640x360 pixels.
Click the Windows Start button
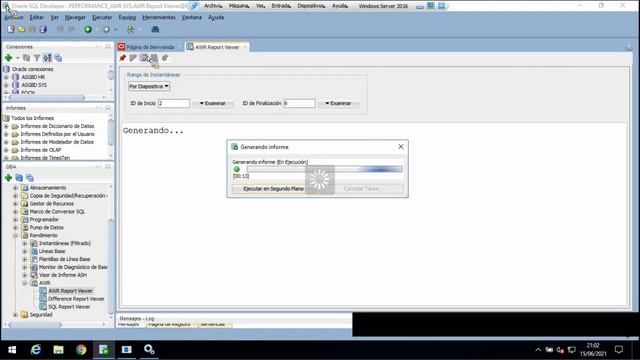point(12,350)
